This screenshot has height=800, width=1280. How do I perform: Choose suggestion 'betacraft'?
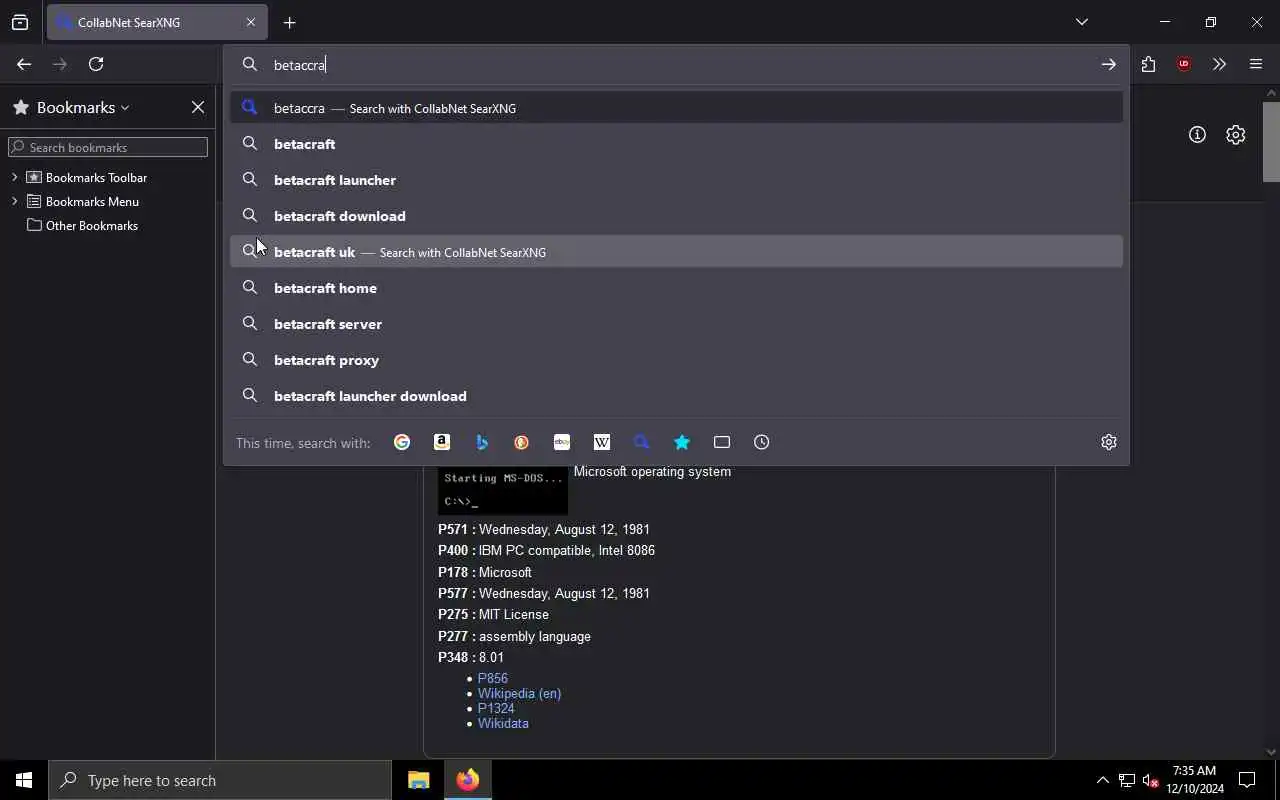tap(676, 144)
